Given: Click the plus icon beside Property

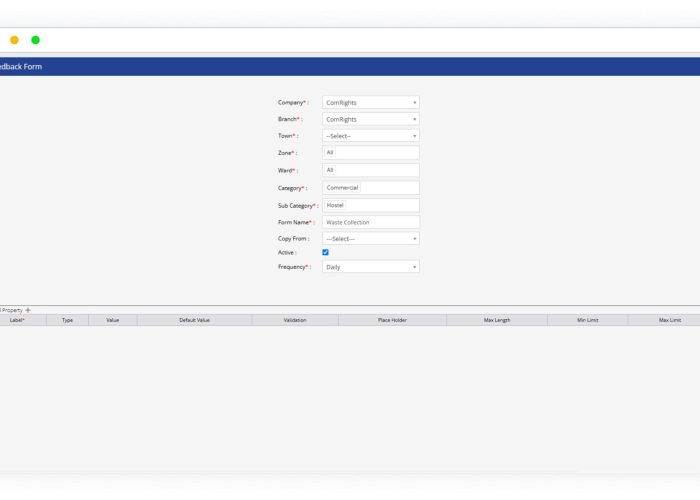Looking at the screenshot, I should 28,310.
